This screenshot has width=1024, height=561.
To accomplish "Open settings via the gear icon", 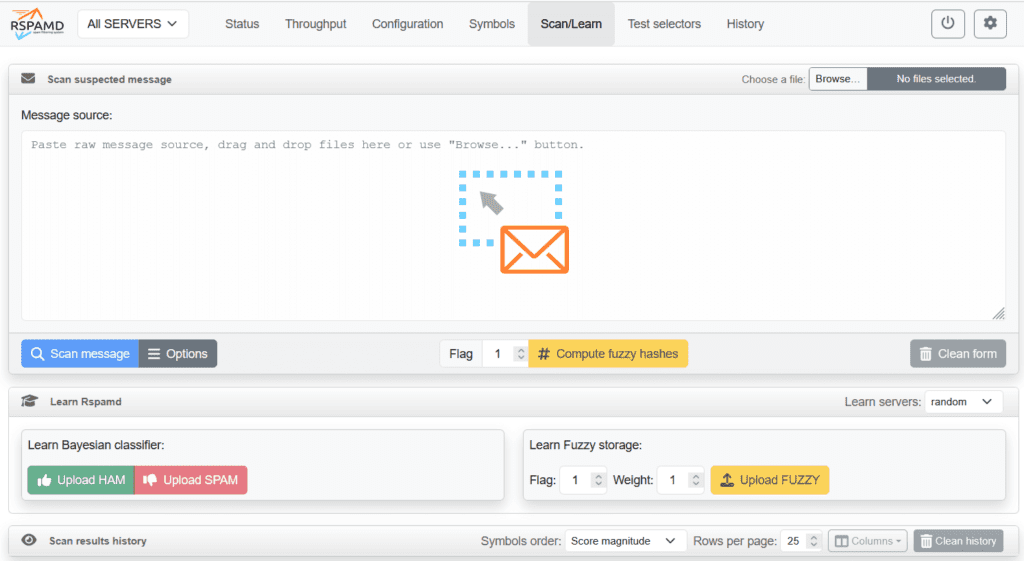I will [x=990, y=24].
